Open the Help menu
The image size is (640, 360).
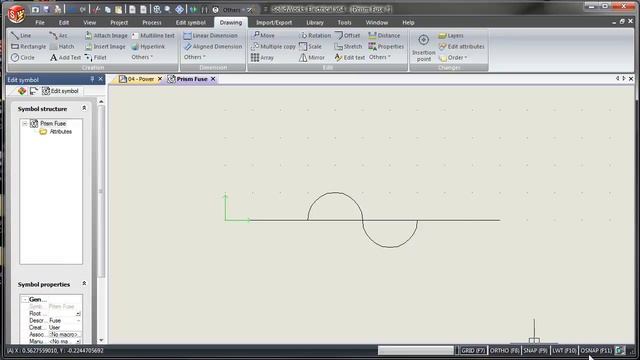[x=408, y=22]
